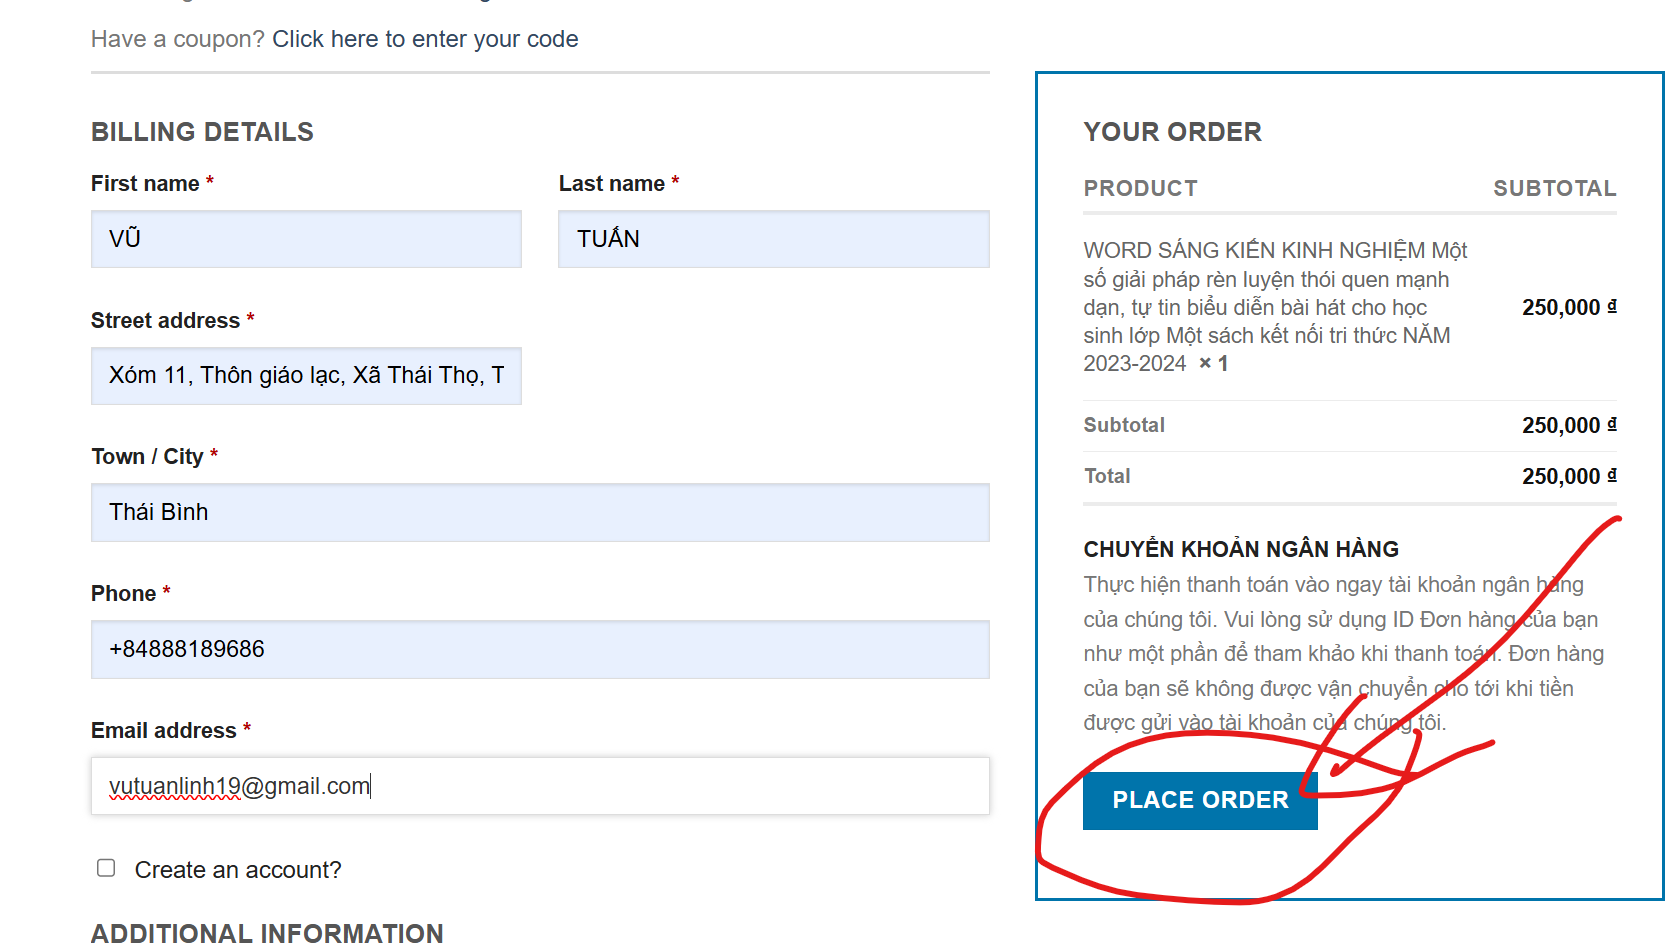Click the Town / City label
This screenshot has width=1668, height=943.
coord(147,457)
